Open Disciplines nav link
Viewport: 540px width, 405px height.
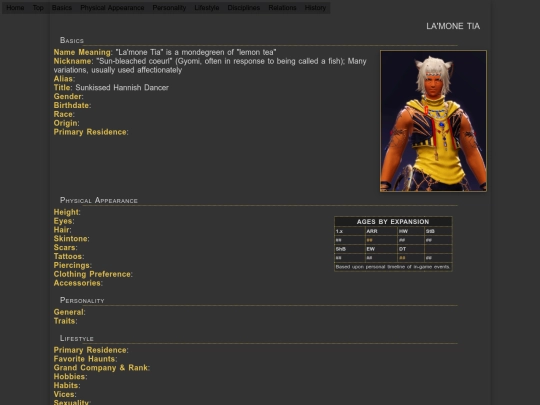pyautogui.click(x=243, y=8)
